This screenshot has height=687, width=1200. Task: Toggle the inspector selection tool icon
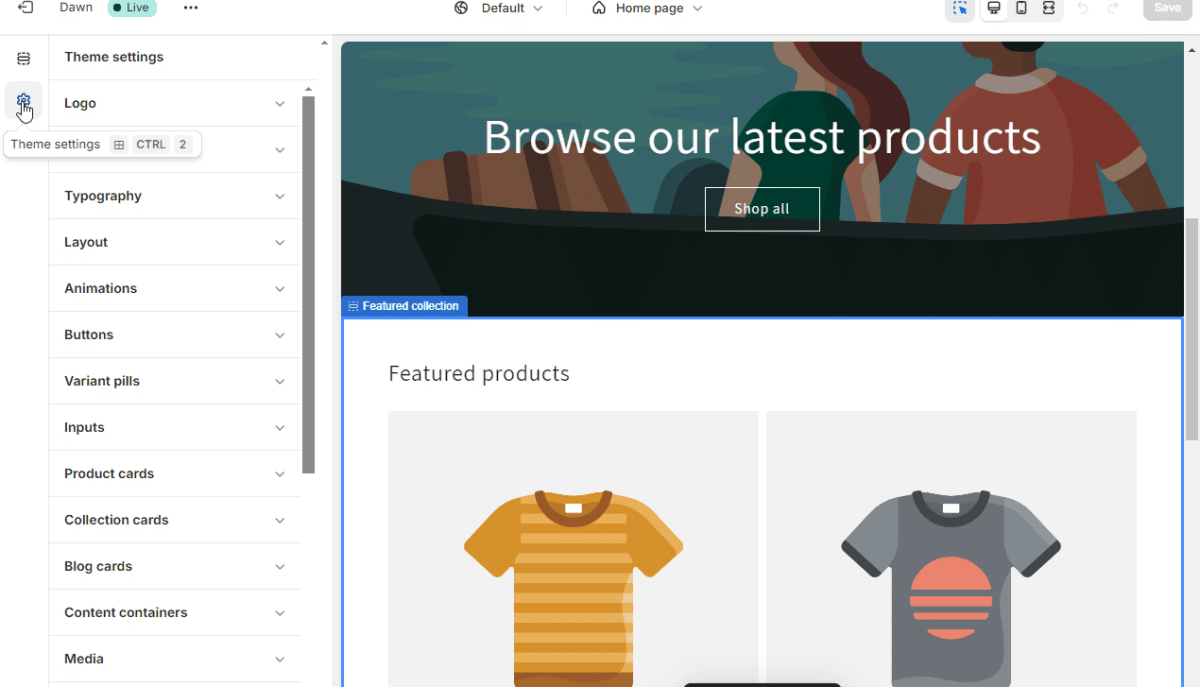point(960,8)
